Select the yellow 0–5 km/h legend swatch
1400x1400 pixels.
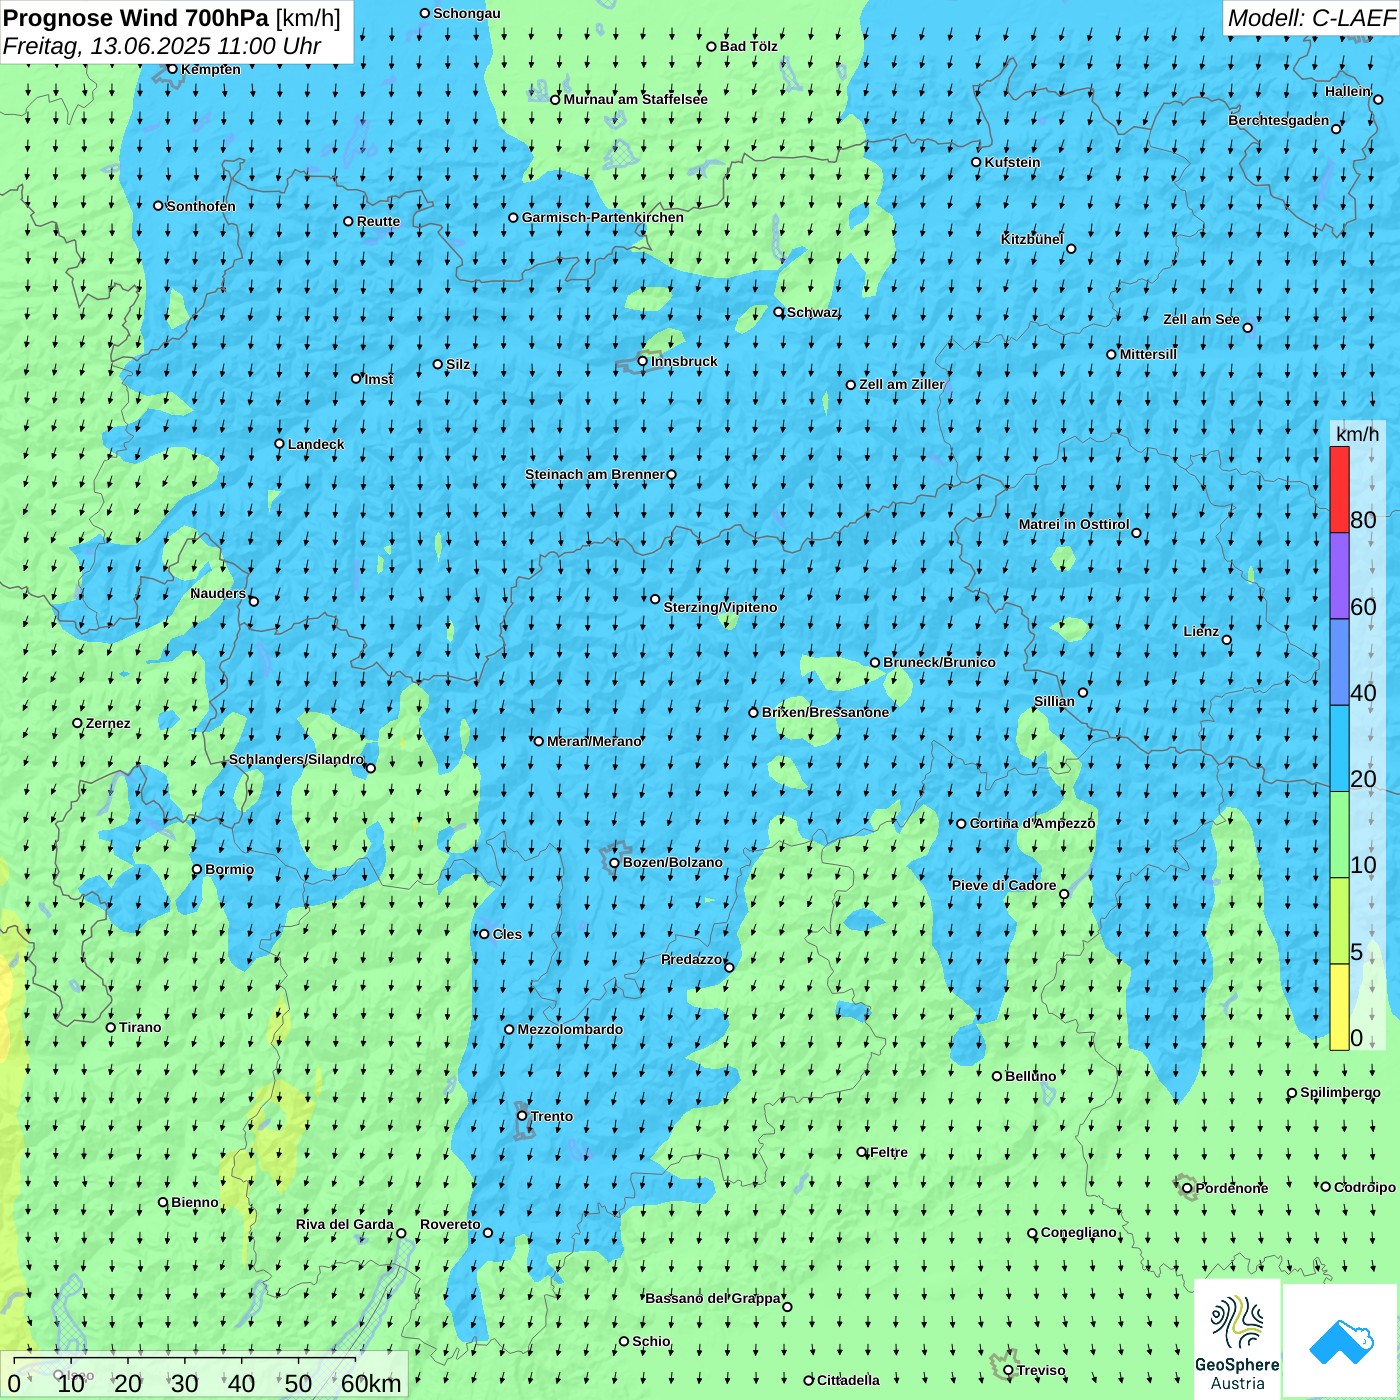[x=1339, y=1007]
